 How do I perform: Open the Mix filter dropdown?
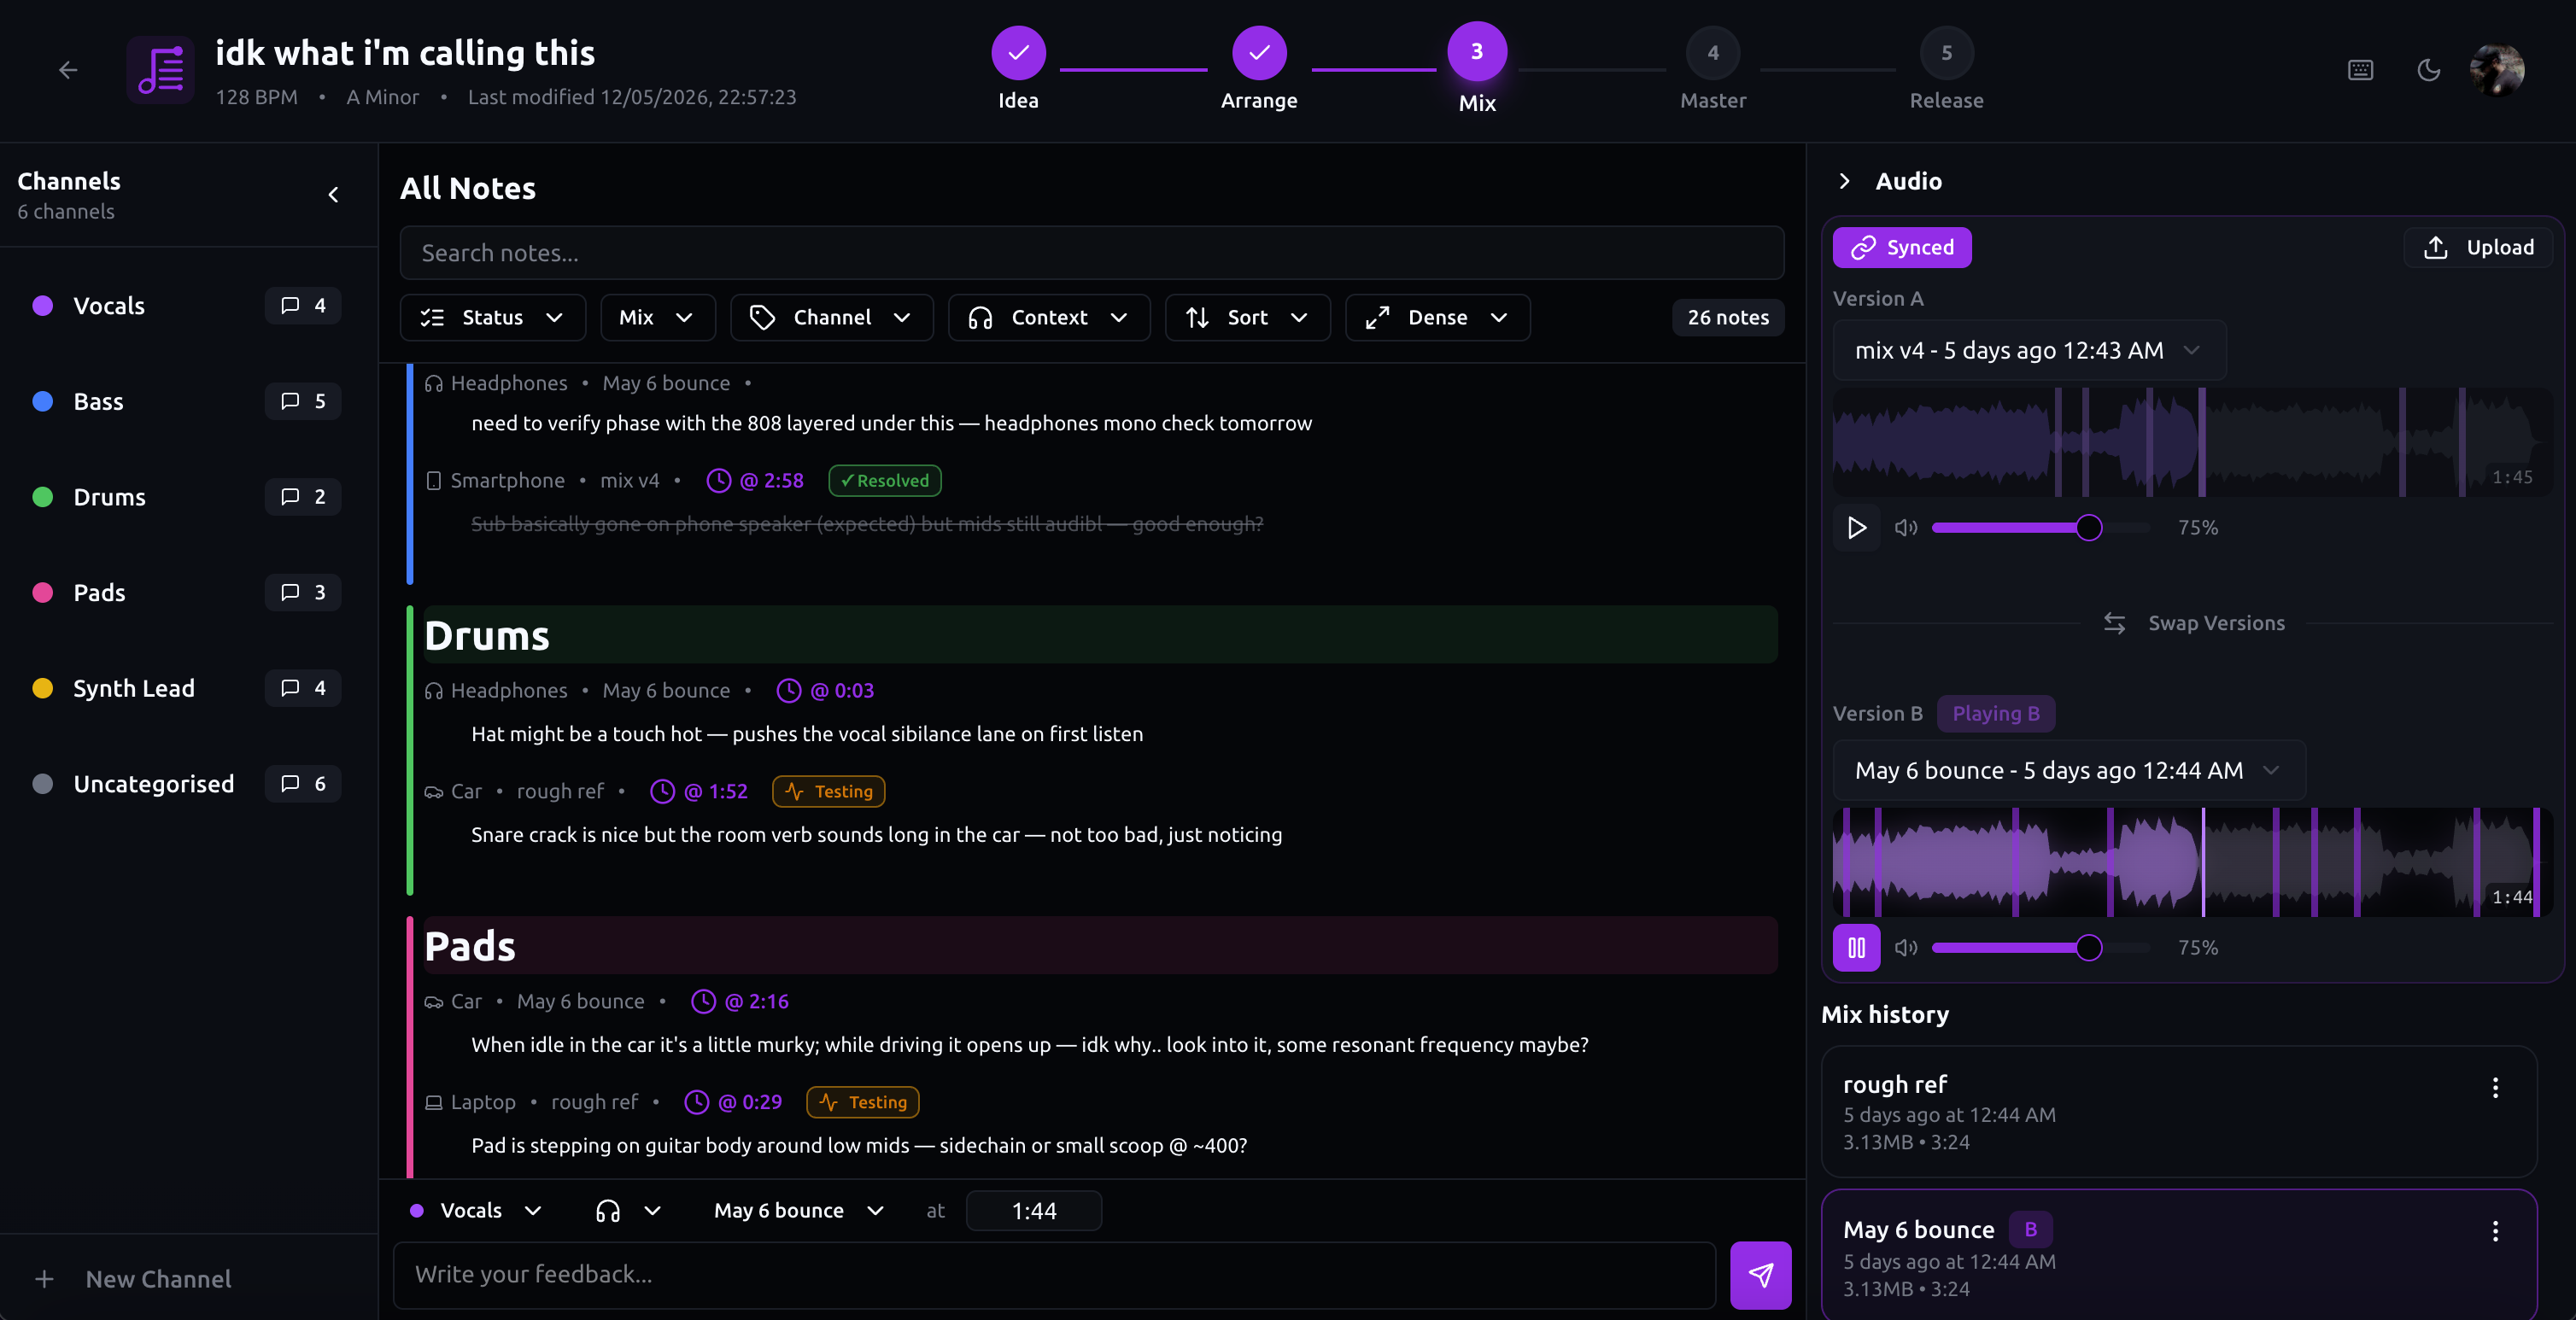(657, 318)
